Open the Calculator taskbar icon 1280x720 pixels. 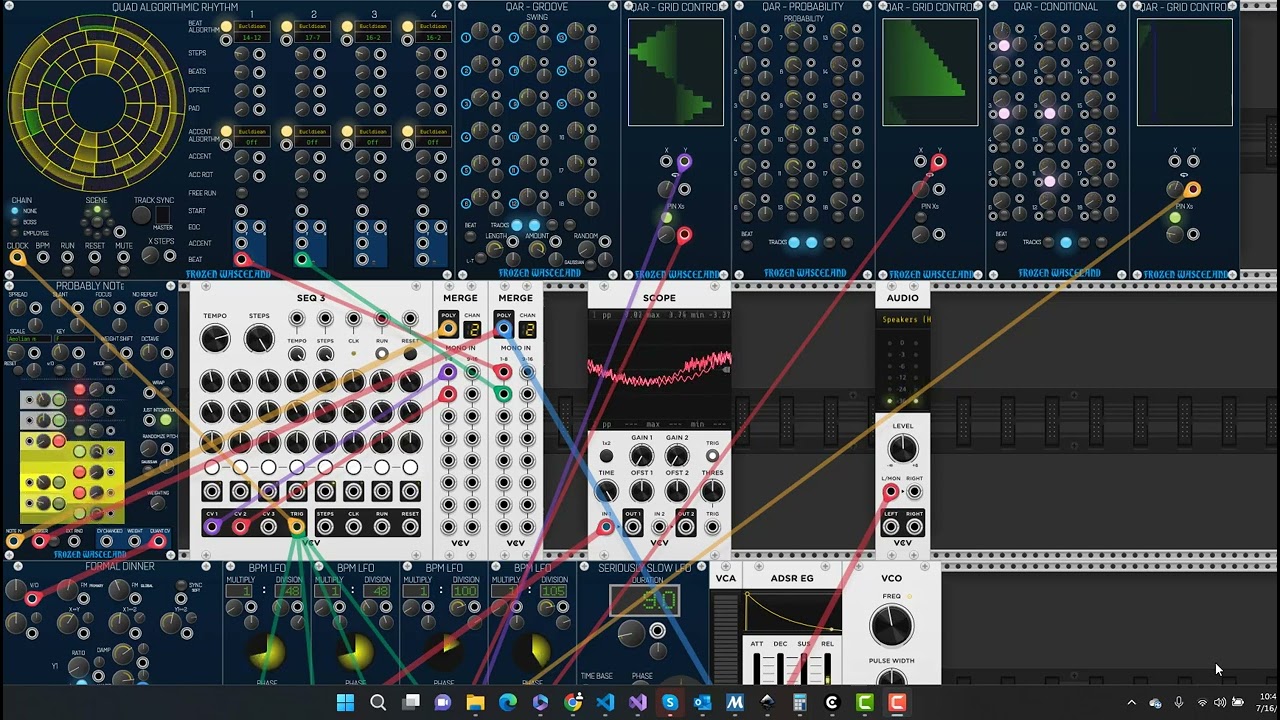pos(799,703)
